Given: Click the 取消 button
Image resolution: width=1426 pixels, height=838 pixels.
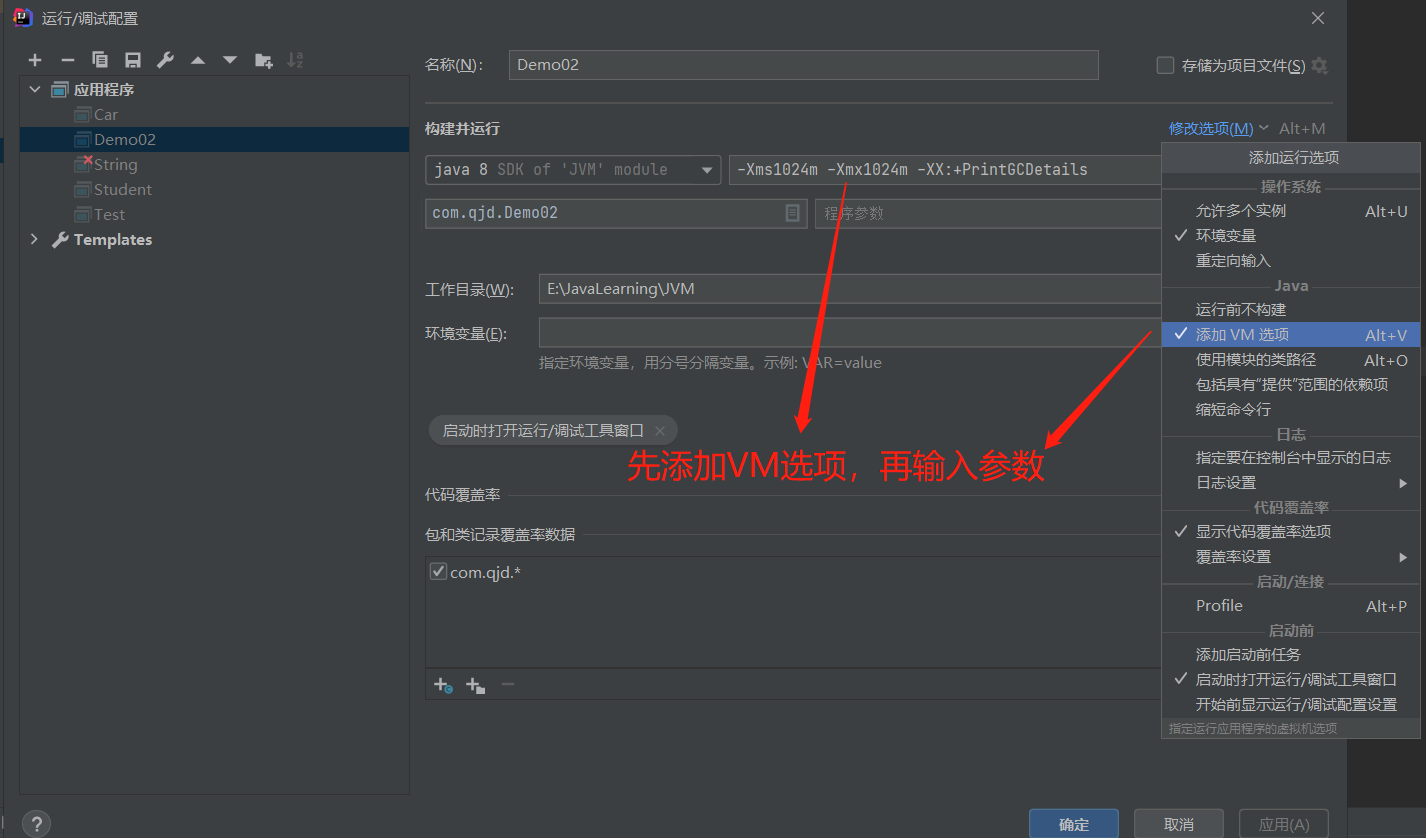Looking at the screenshot, I should coord(1179,824).
